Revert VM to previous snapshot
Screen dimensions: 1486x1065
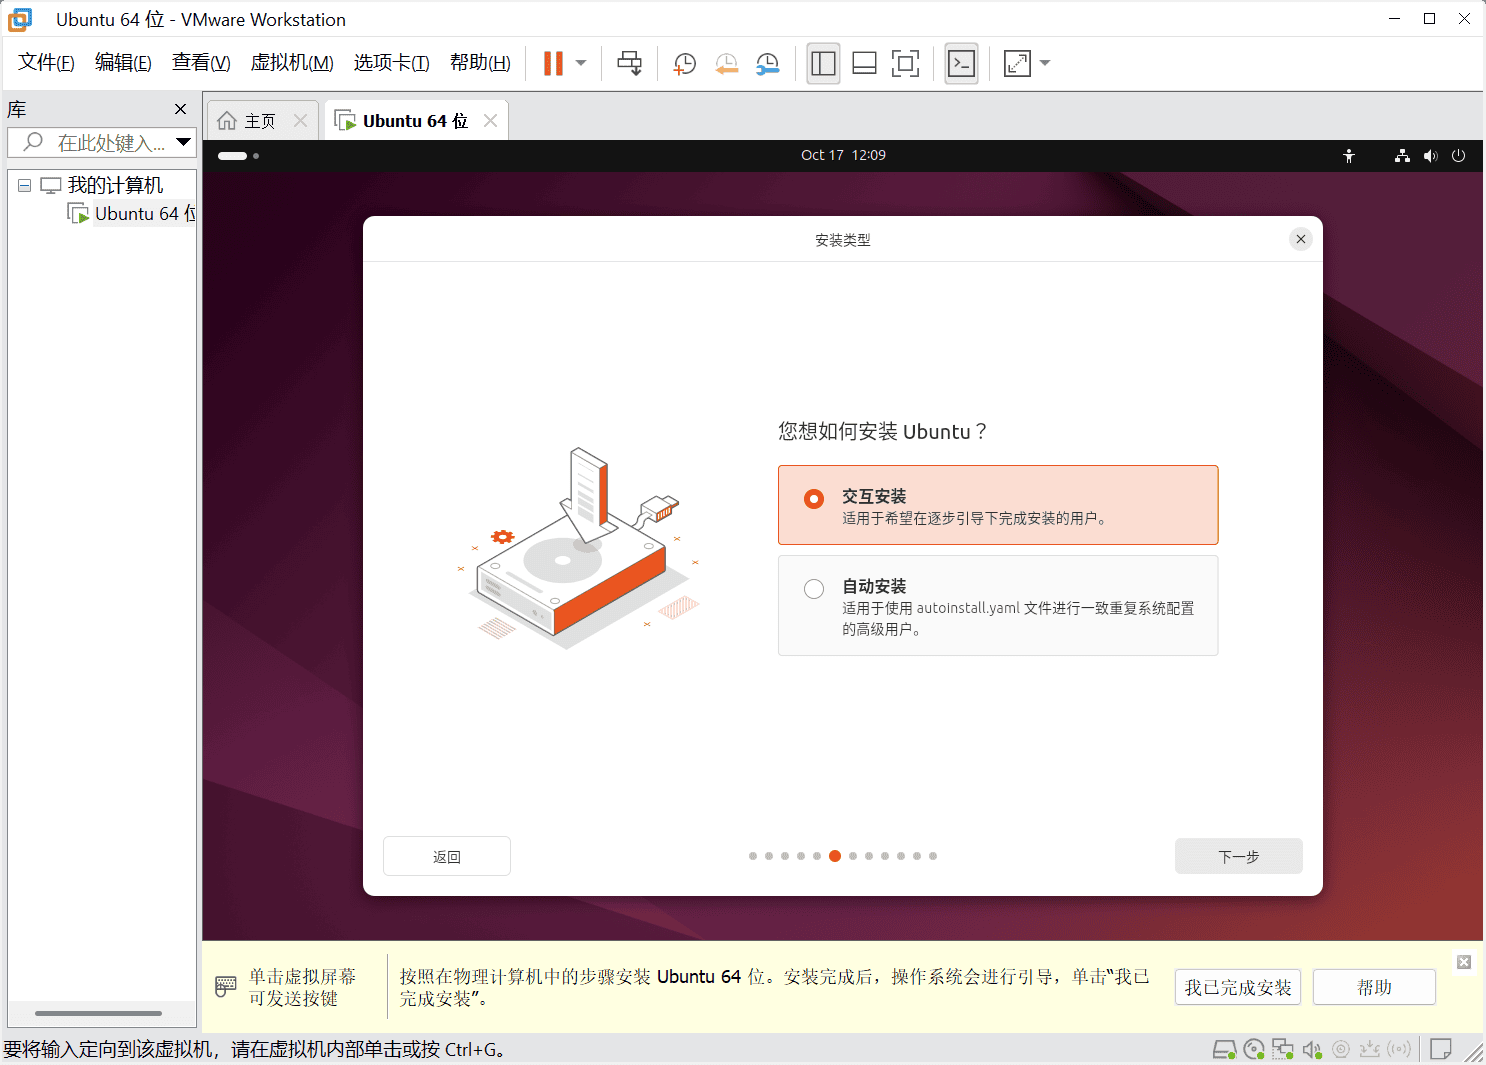[726, 64]
